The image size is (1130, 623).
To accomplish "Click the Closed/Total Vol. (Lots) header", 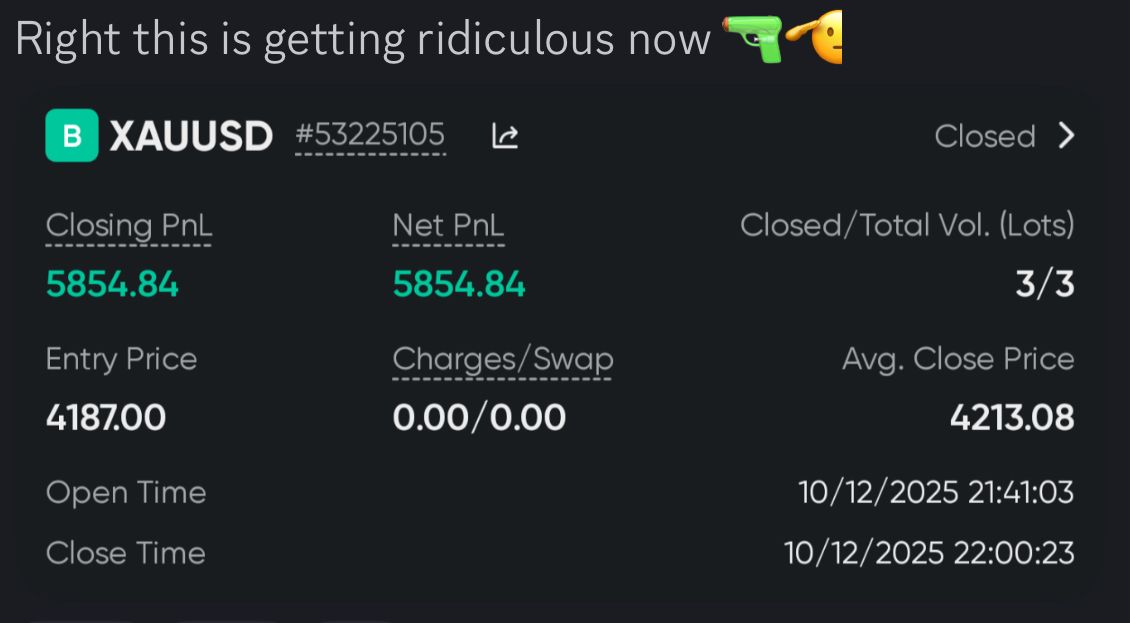I will pos(908,224).
